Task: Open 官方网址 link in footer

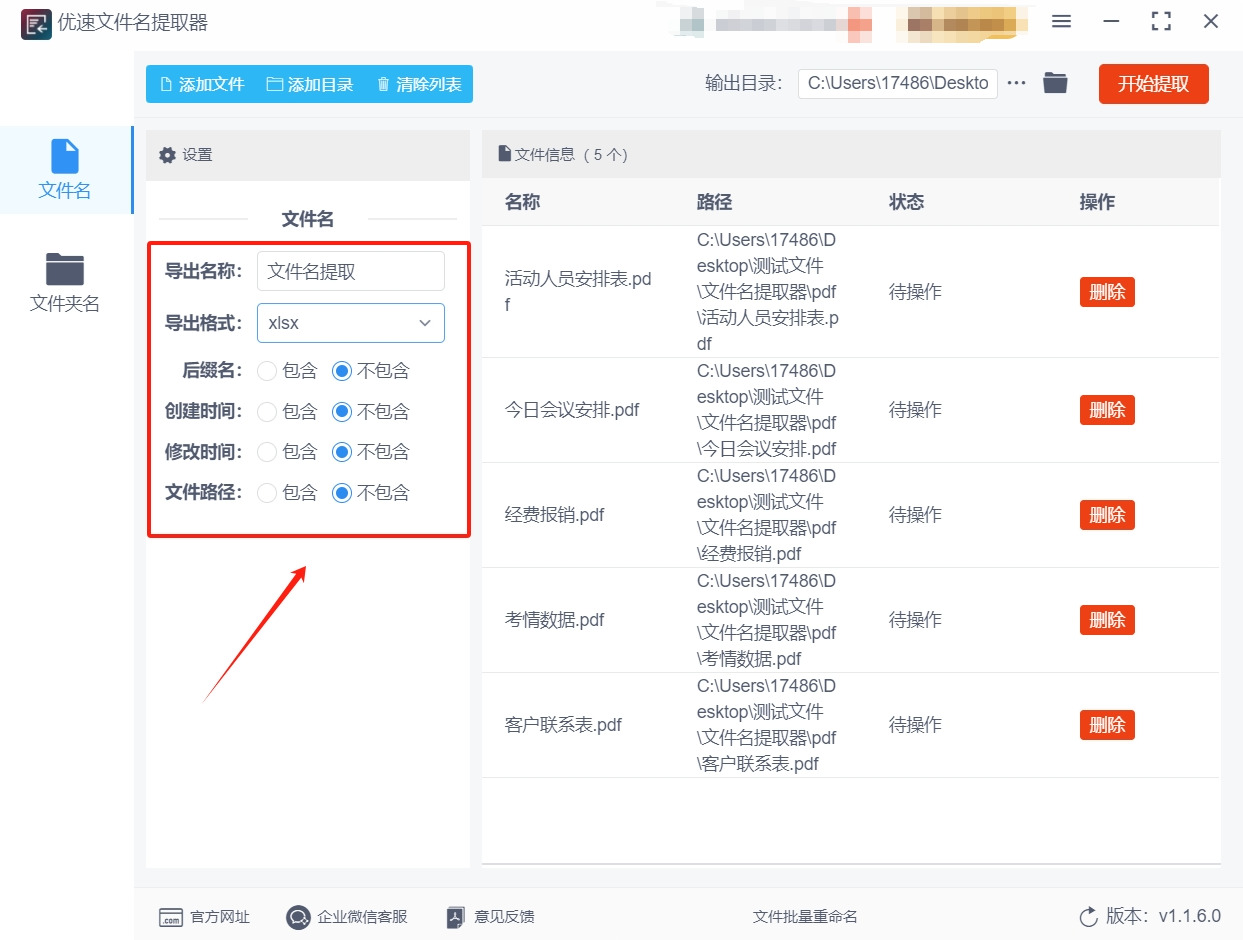Action: pos(205,917)
